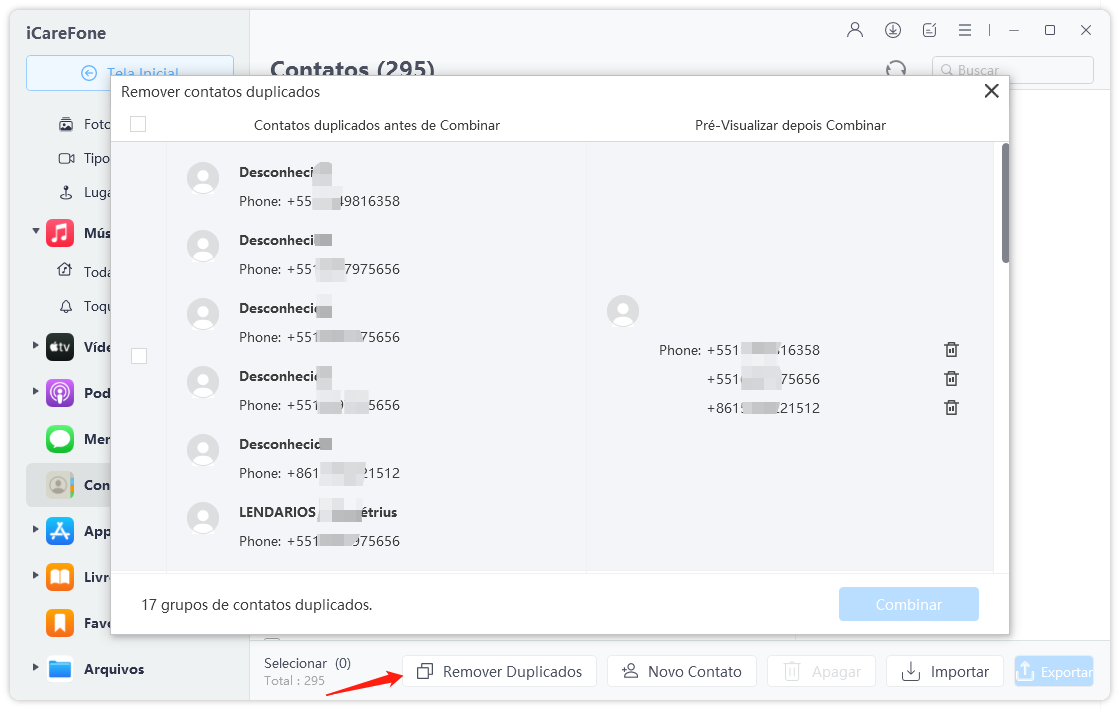Viewport: 1120px width, 710px height.
Task: Delete the +861 merged phone number
Action: tap(951, 408)
